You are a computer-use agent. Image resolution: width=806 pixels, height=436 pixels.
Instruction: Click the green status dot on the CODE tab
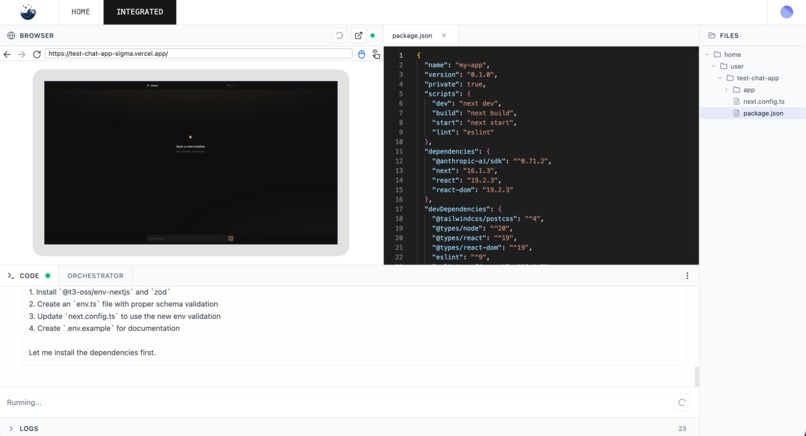48,276
